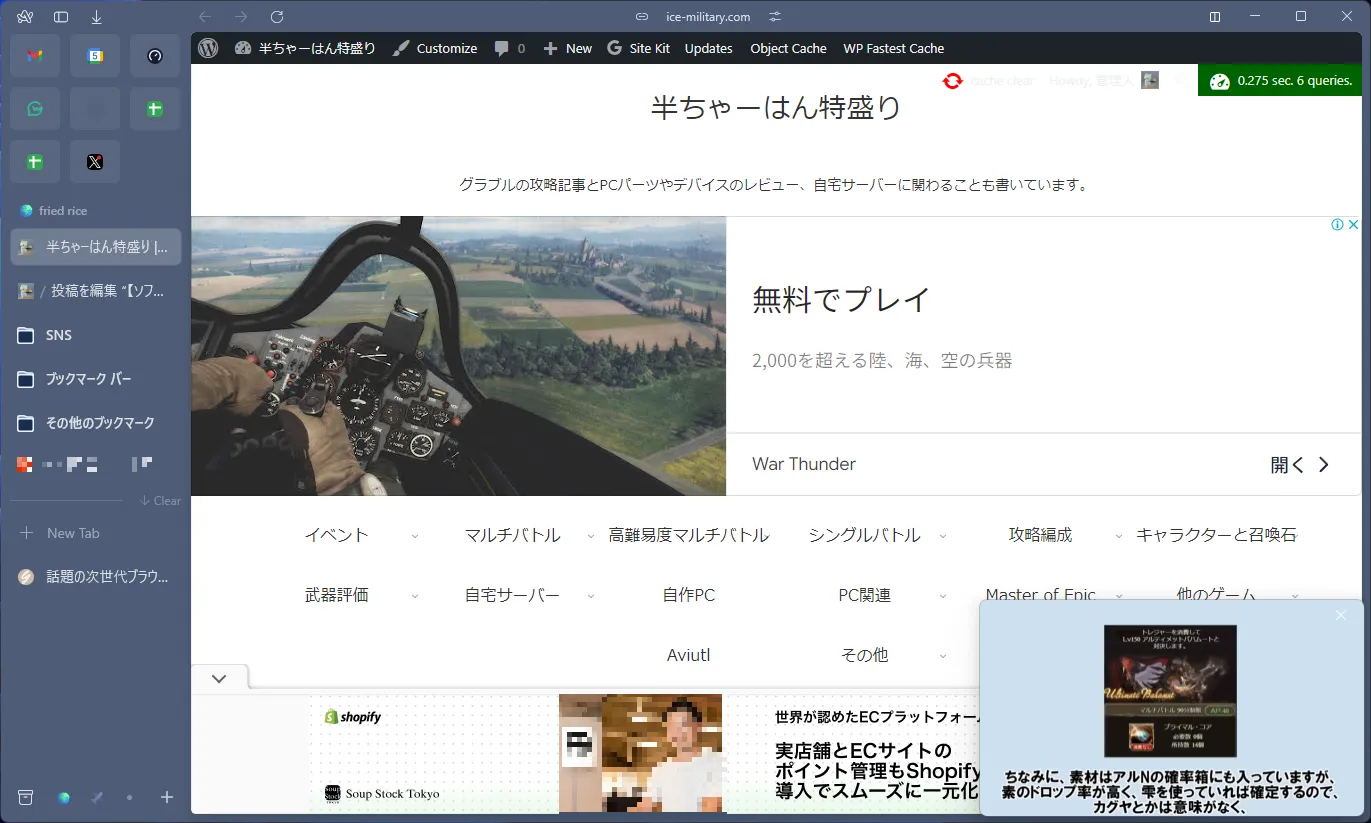Click the ice-military.com address bar
Viewport: 1371px width, 823px height.
click(x=708, y=17)
